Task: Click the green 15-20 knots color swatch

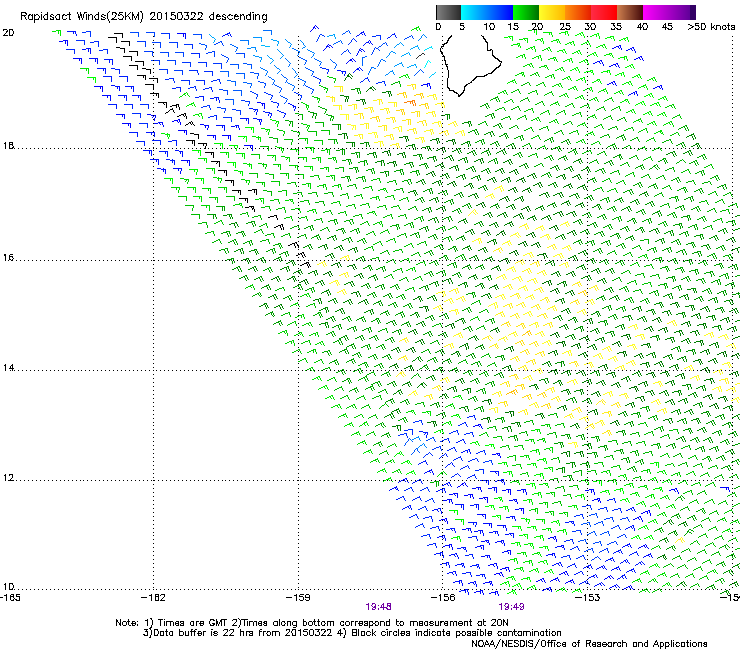Action: tap(526, 12)
